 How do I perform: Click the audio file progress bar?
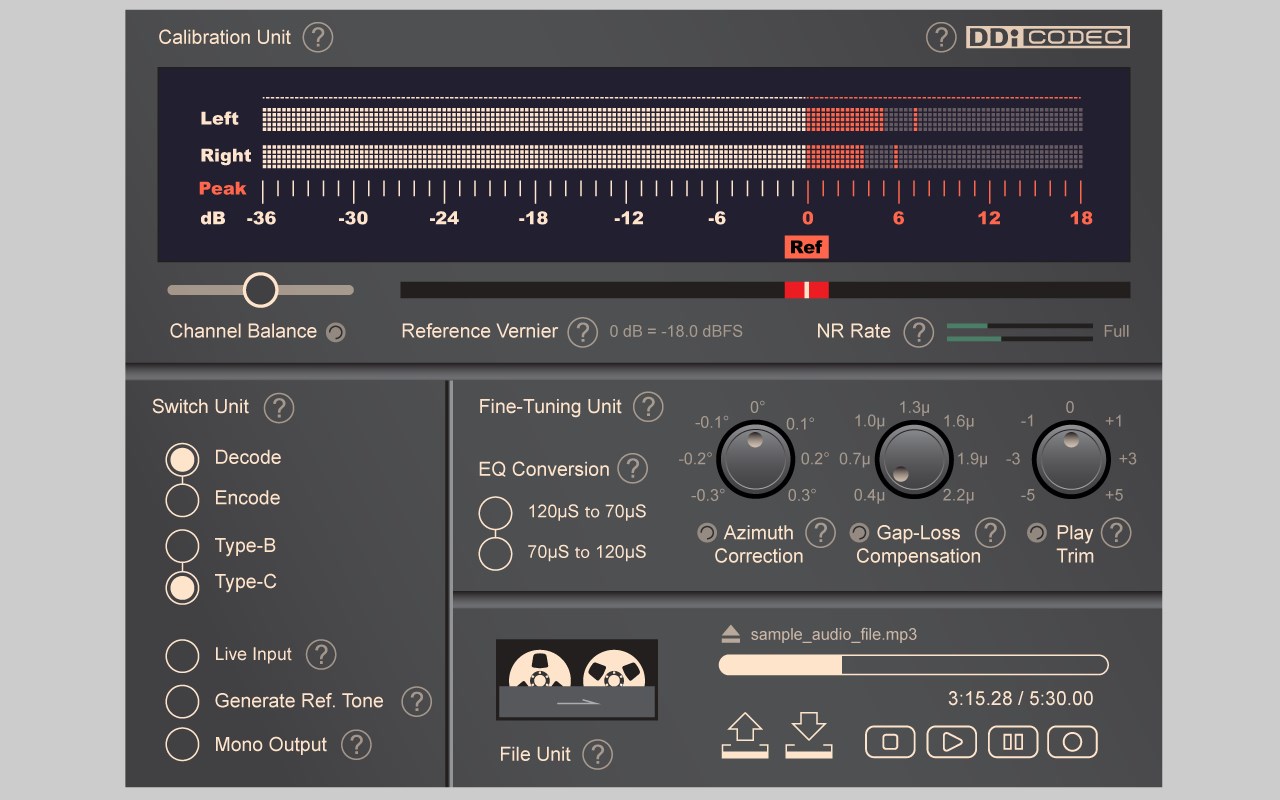point(913,665)
